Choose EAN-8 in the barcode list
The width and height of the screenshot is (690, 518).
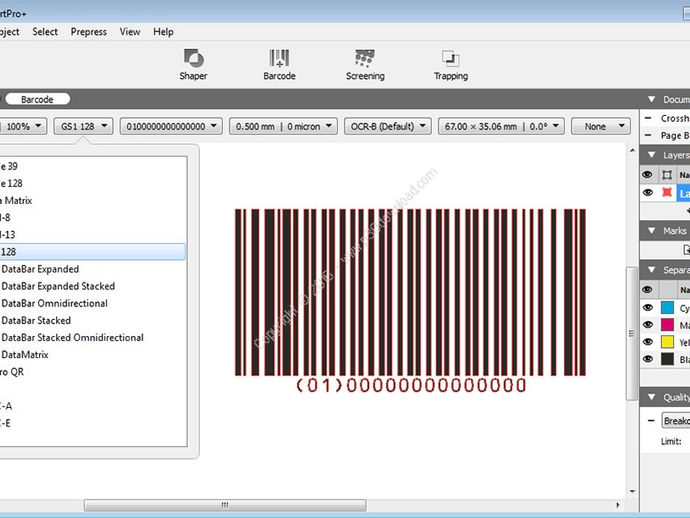click(92, 218)
